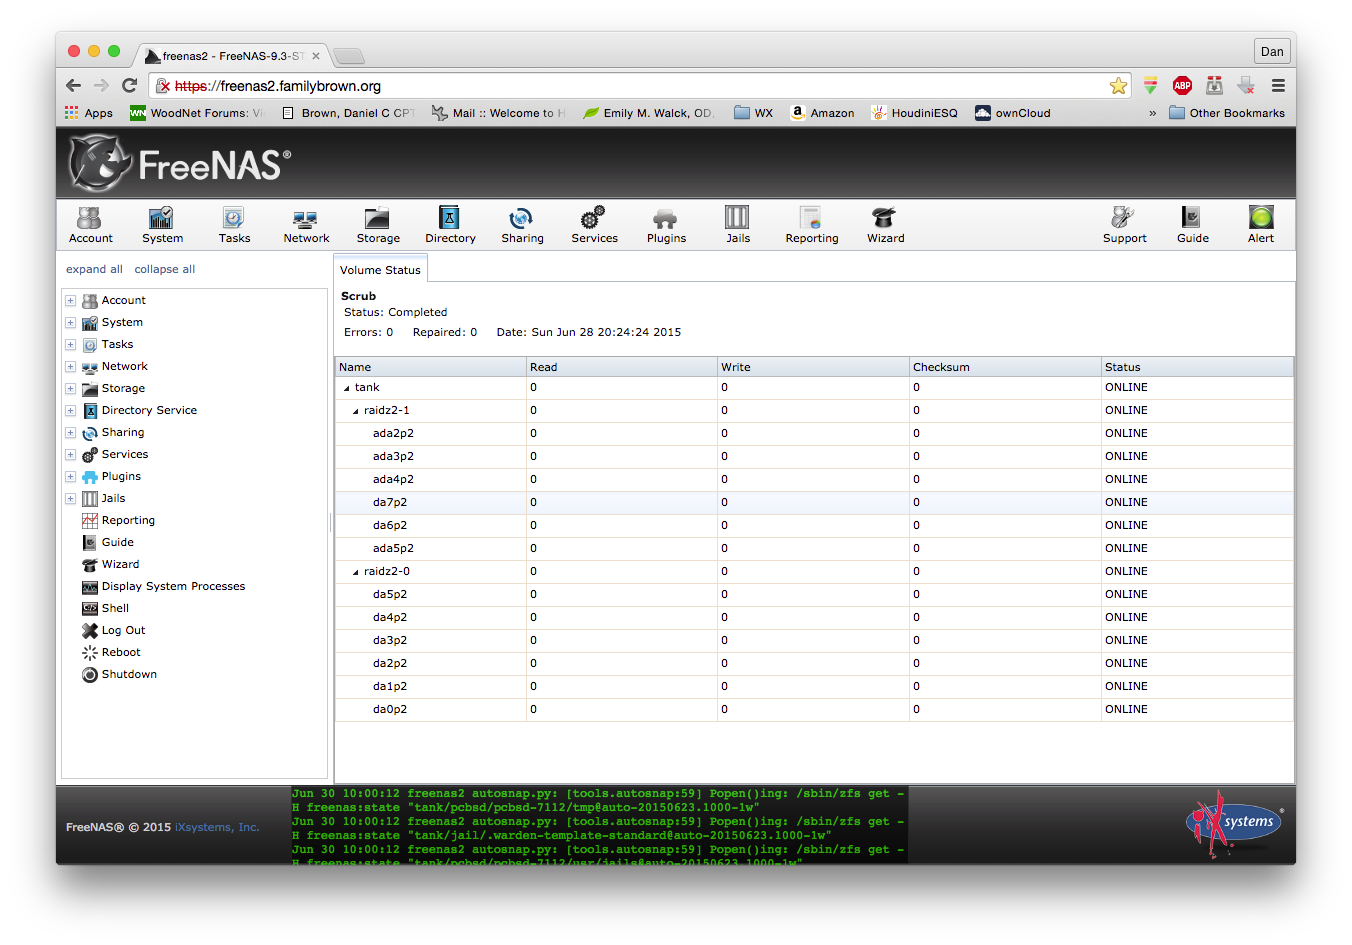Image resolution: width=1352 pixels, height=945 pixels.
Task: Check the green Alert indicator
Action: click(1261, 225)
